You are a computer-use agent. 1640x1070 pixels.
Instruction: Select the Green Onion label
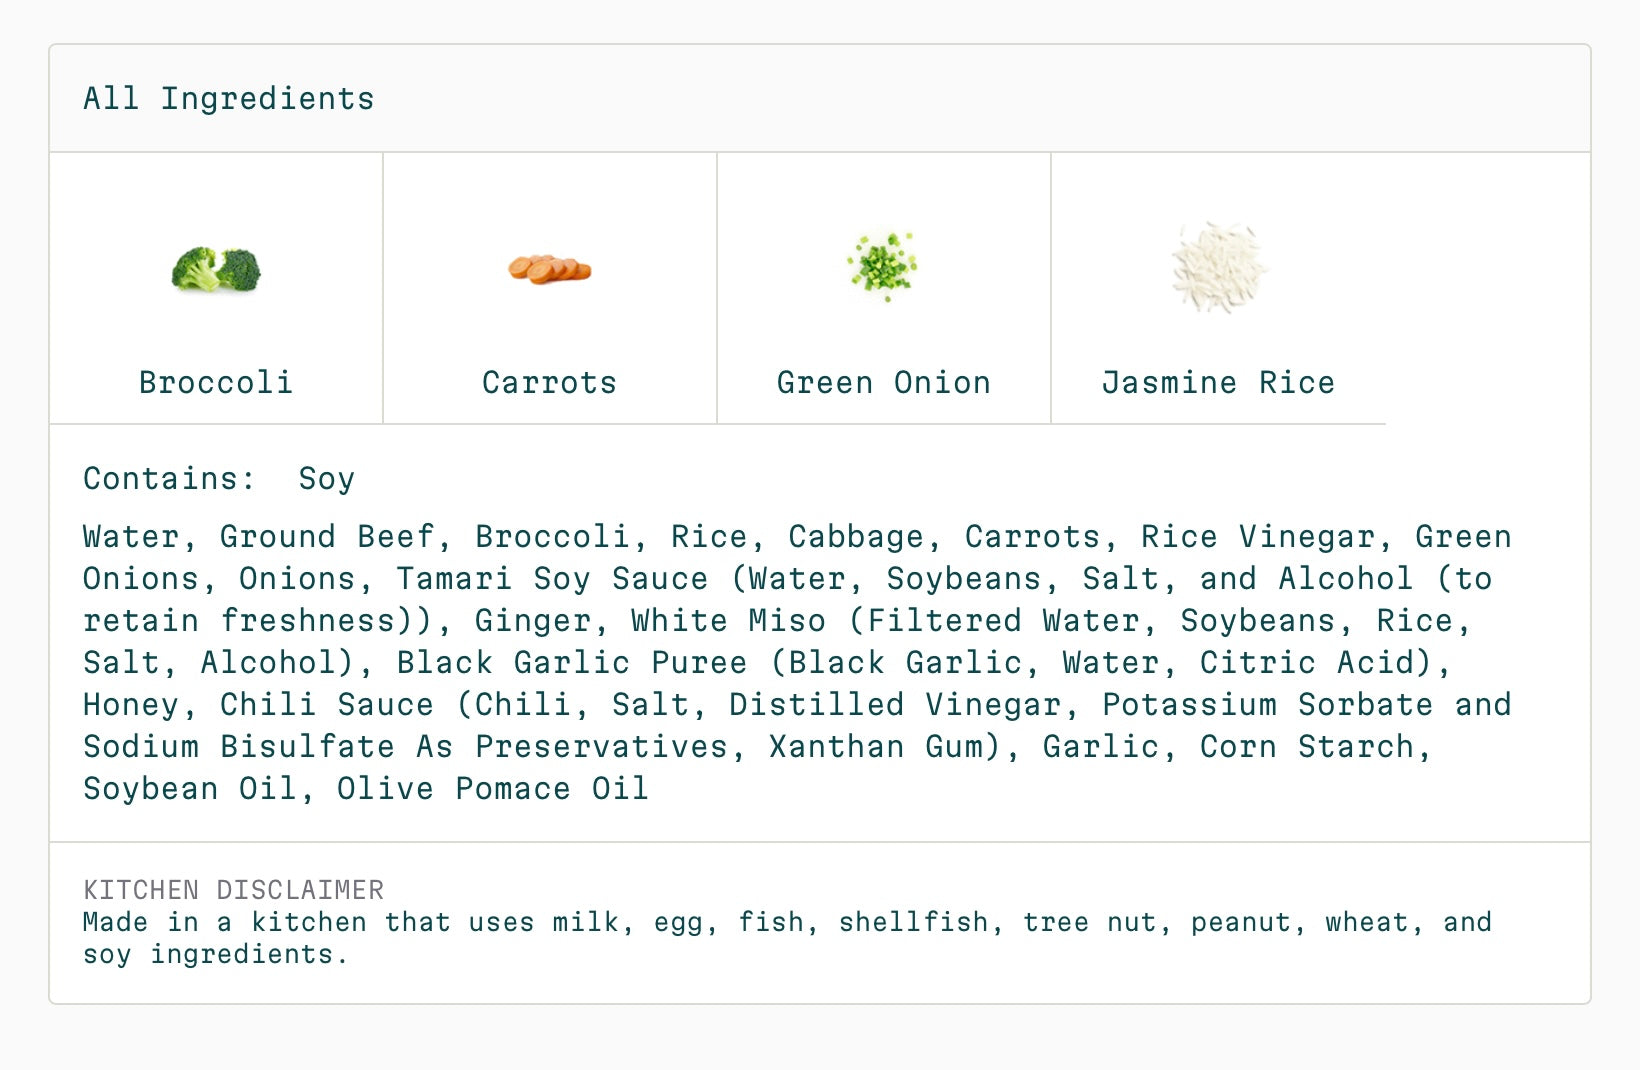point(883,383)
